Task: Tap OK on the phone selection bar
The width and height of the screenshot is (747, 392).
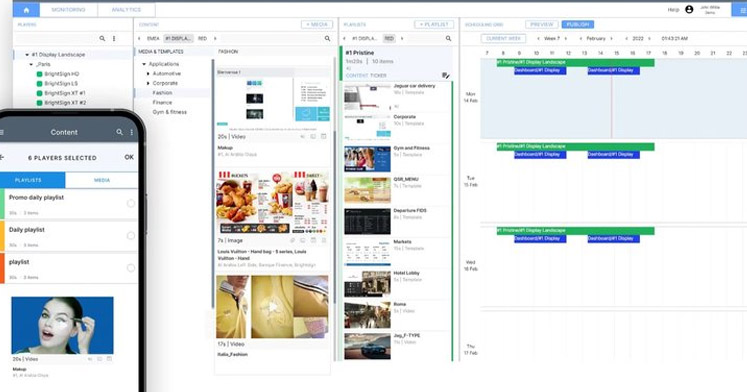Action: 129,157
